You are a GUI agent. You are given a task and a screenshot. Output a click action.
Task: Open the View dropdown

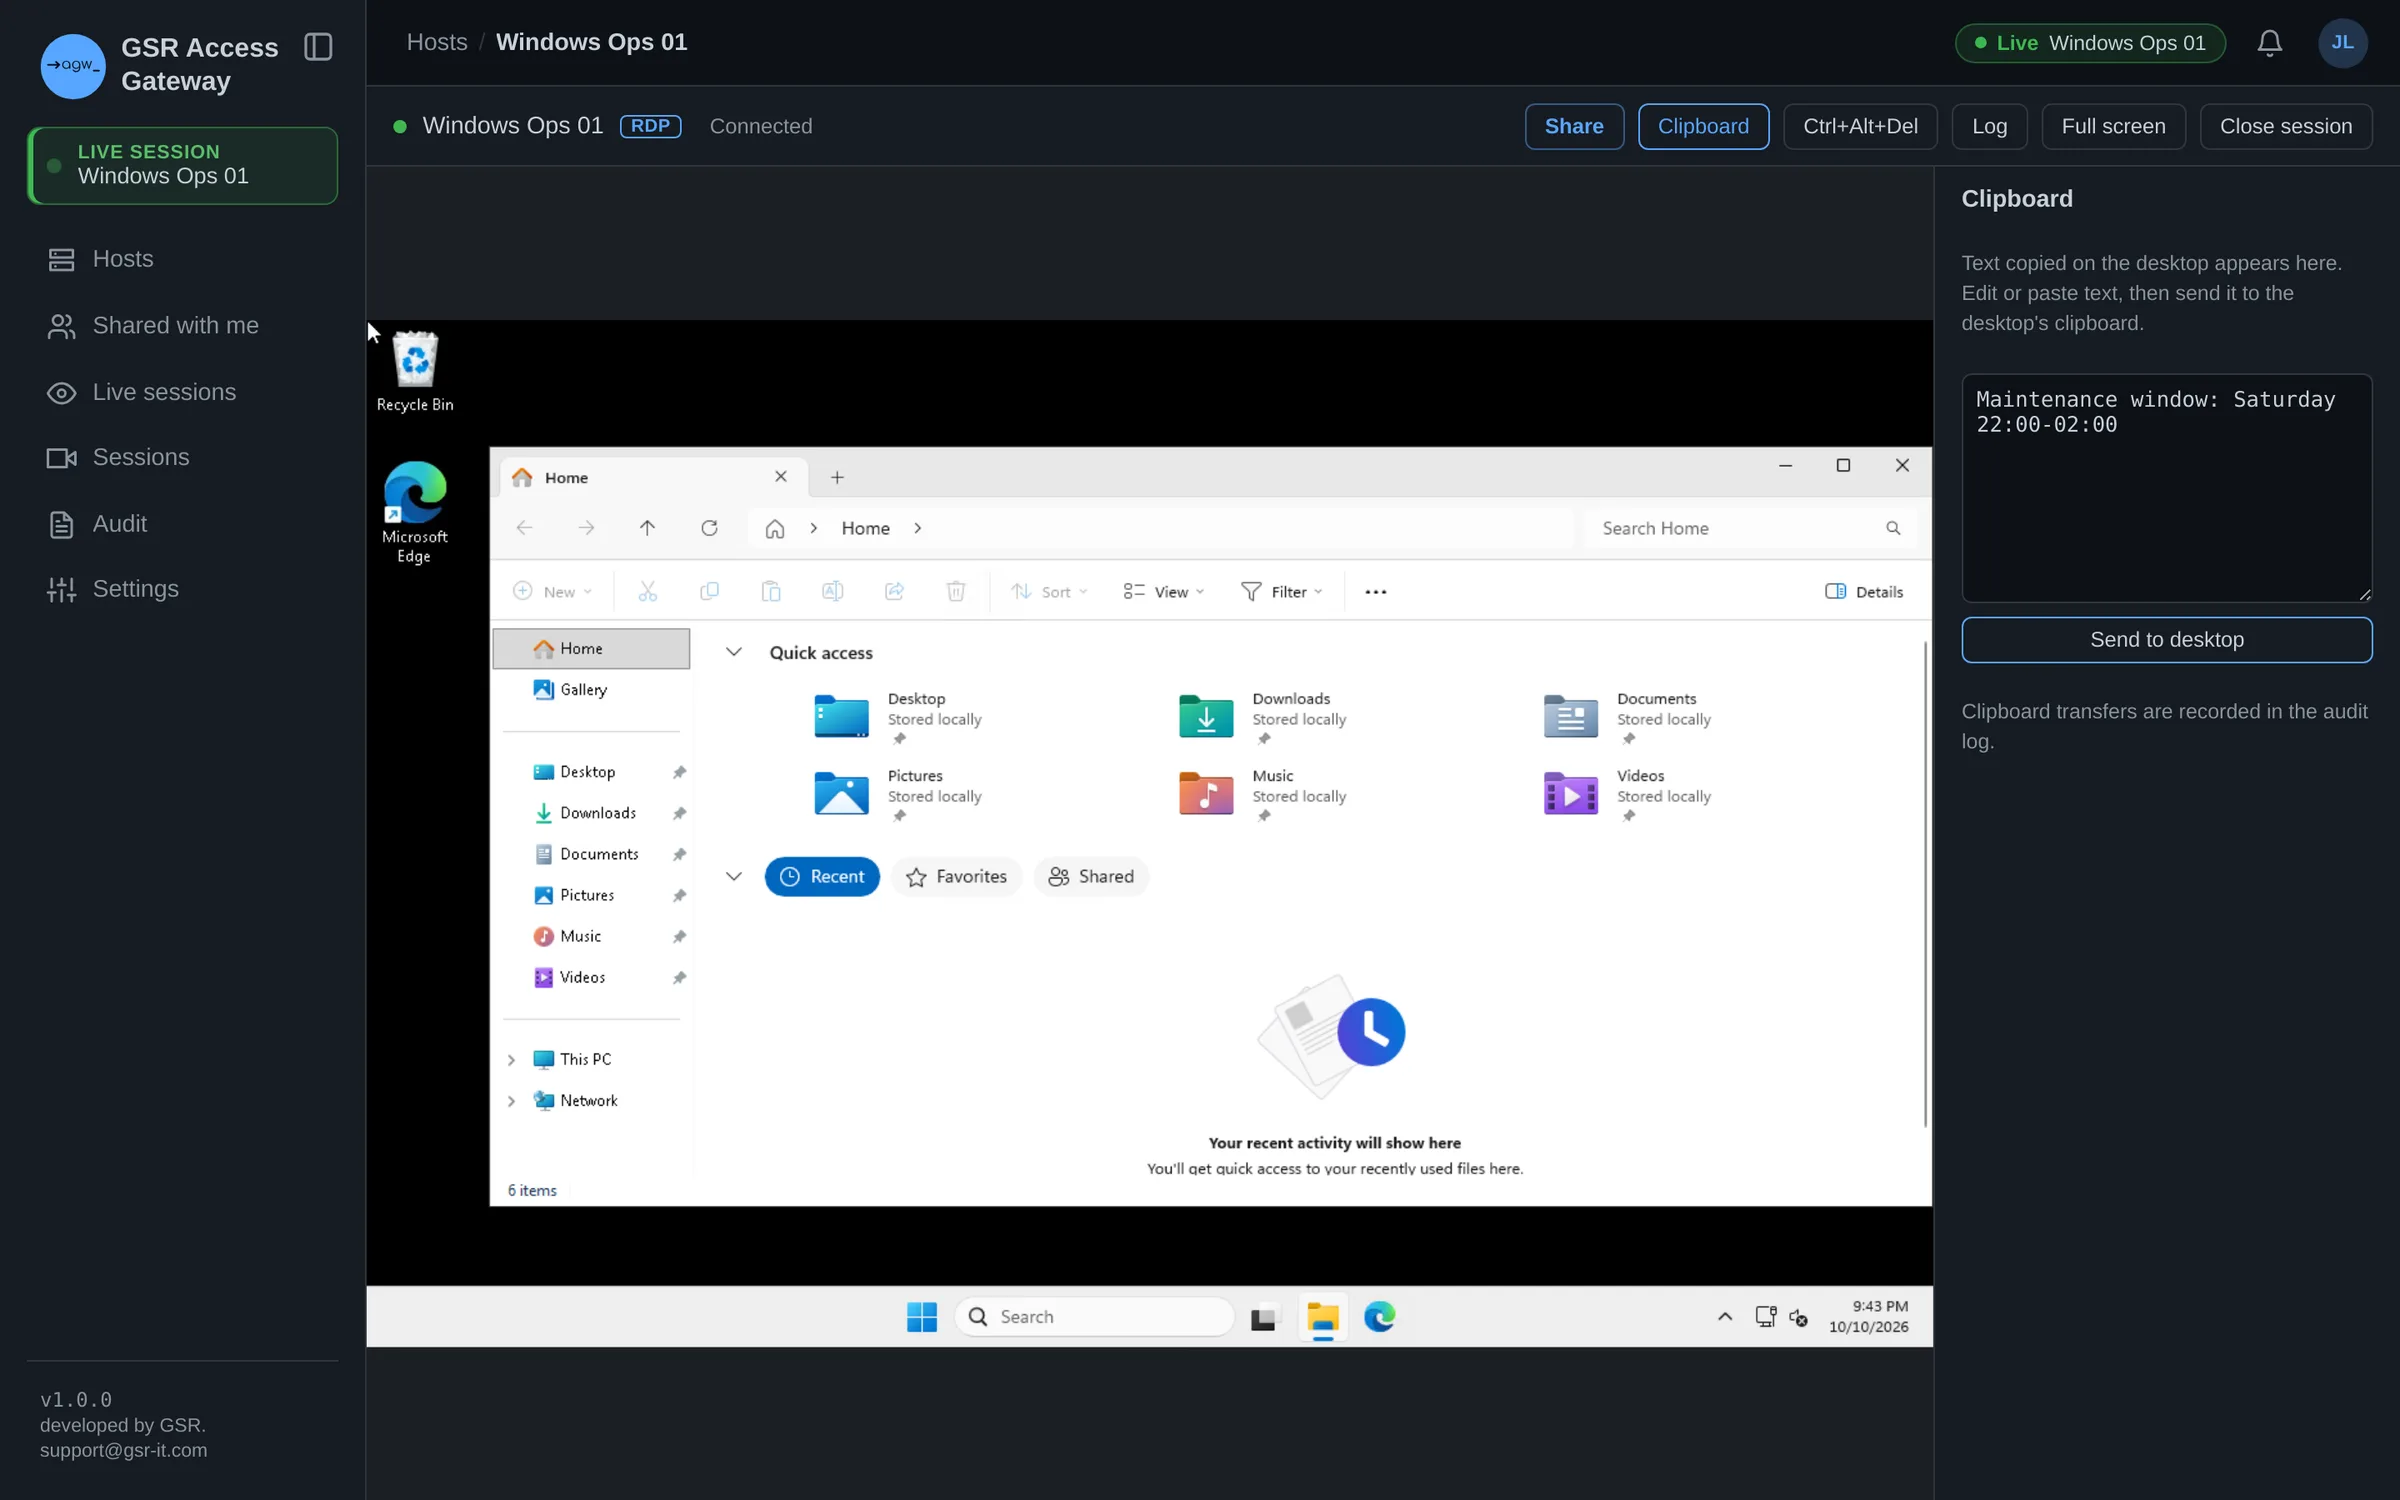(x=1163, y=592)
